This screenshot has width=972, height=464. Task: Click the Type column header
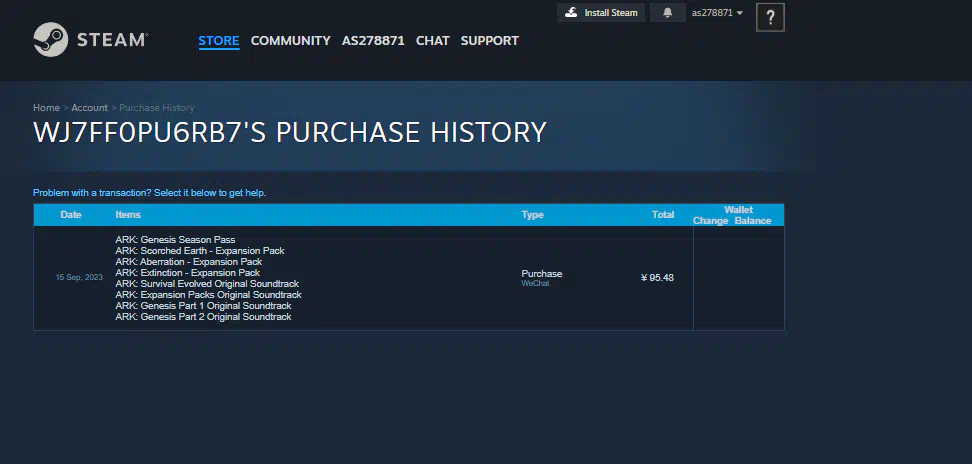click(x=532, y=215)
